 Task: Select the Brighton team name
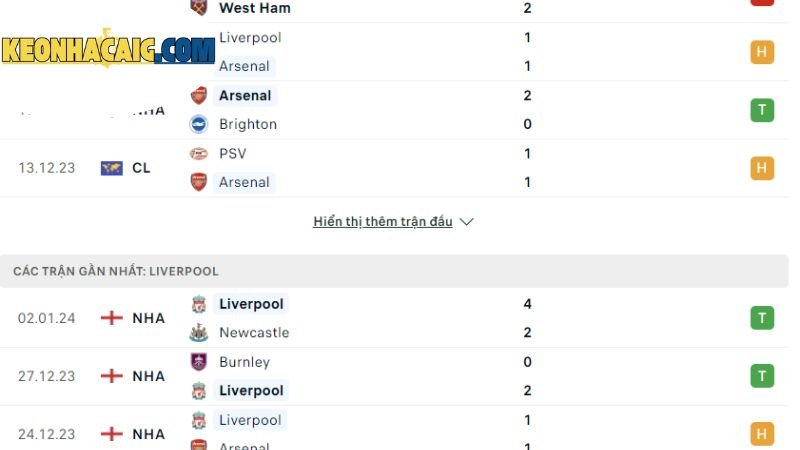(248, 124)
